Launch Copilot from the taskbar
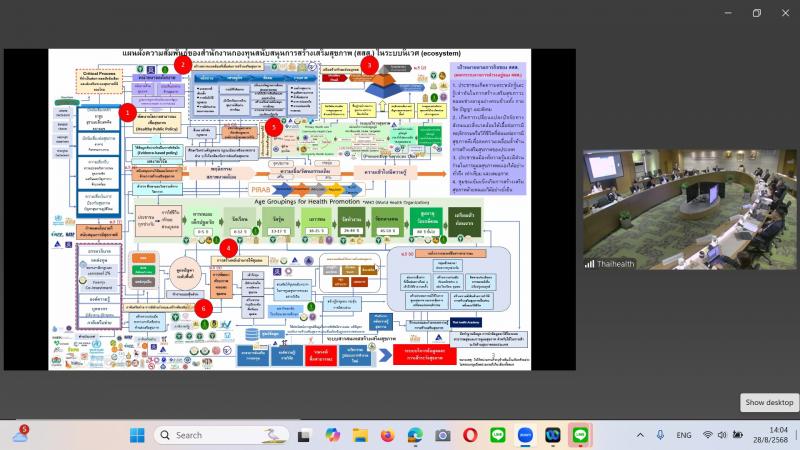 tap(333, 435)
